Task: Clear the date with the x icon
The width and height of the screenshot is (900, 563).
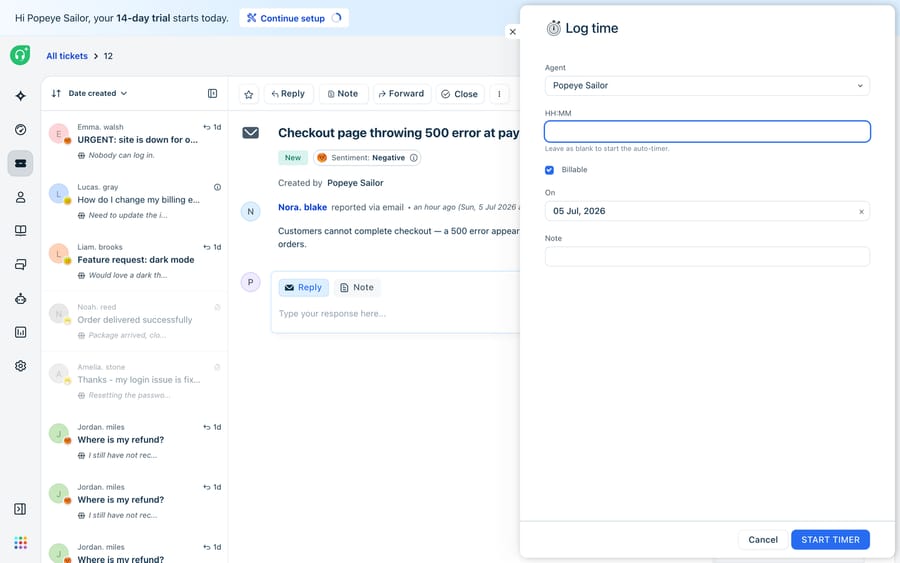Action: tap(861, 212)
